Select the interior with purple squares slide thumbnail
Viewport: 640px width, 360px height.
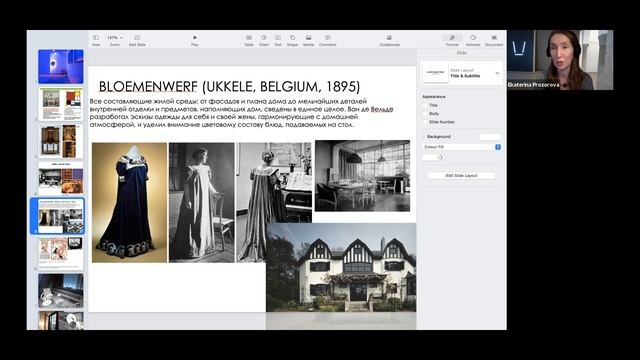(61, 178)
